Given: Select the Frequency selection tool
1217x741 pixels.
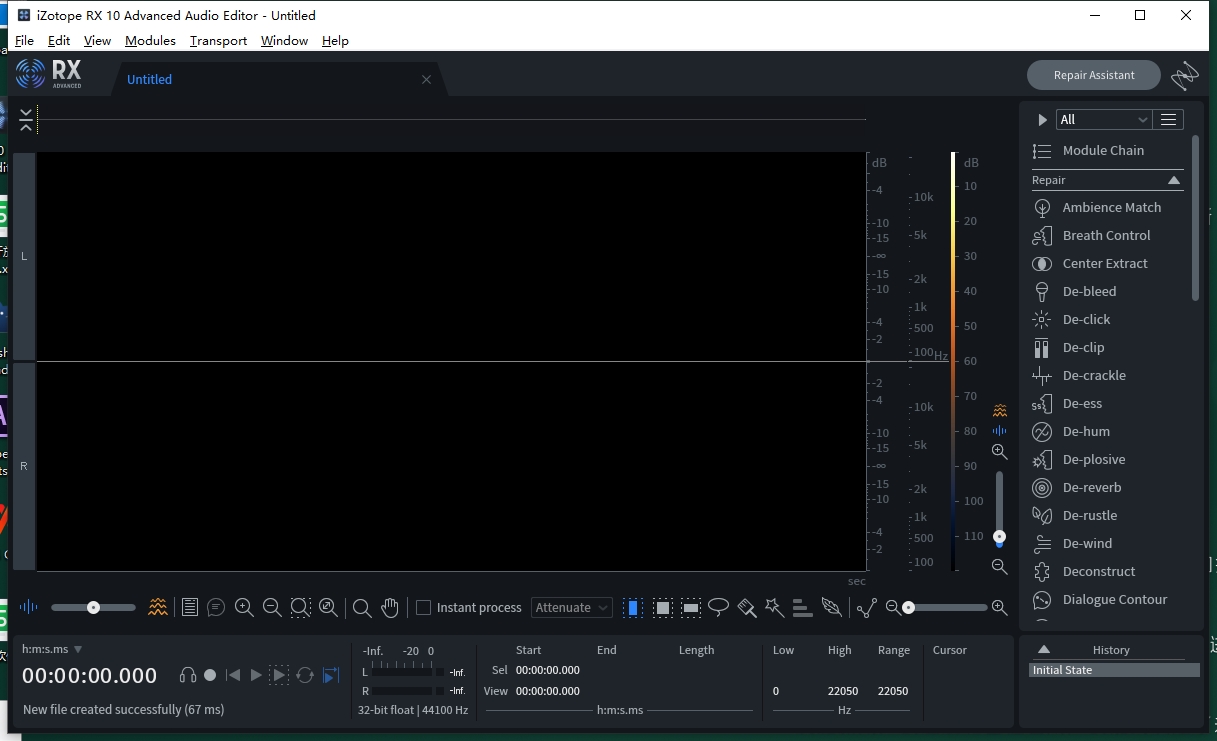Looking at the screenshot, I should point(691,607).
